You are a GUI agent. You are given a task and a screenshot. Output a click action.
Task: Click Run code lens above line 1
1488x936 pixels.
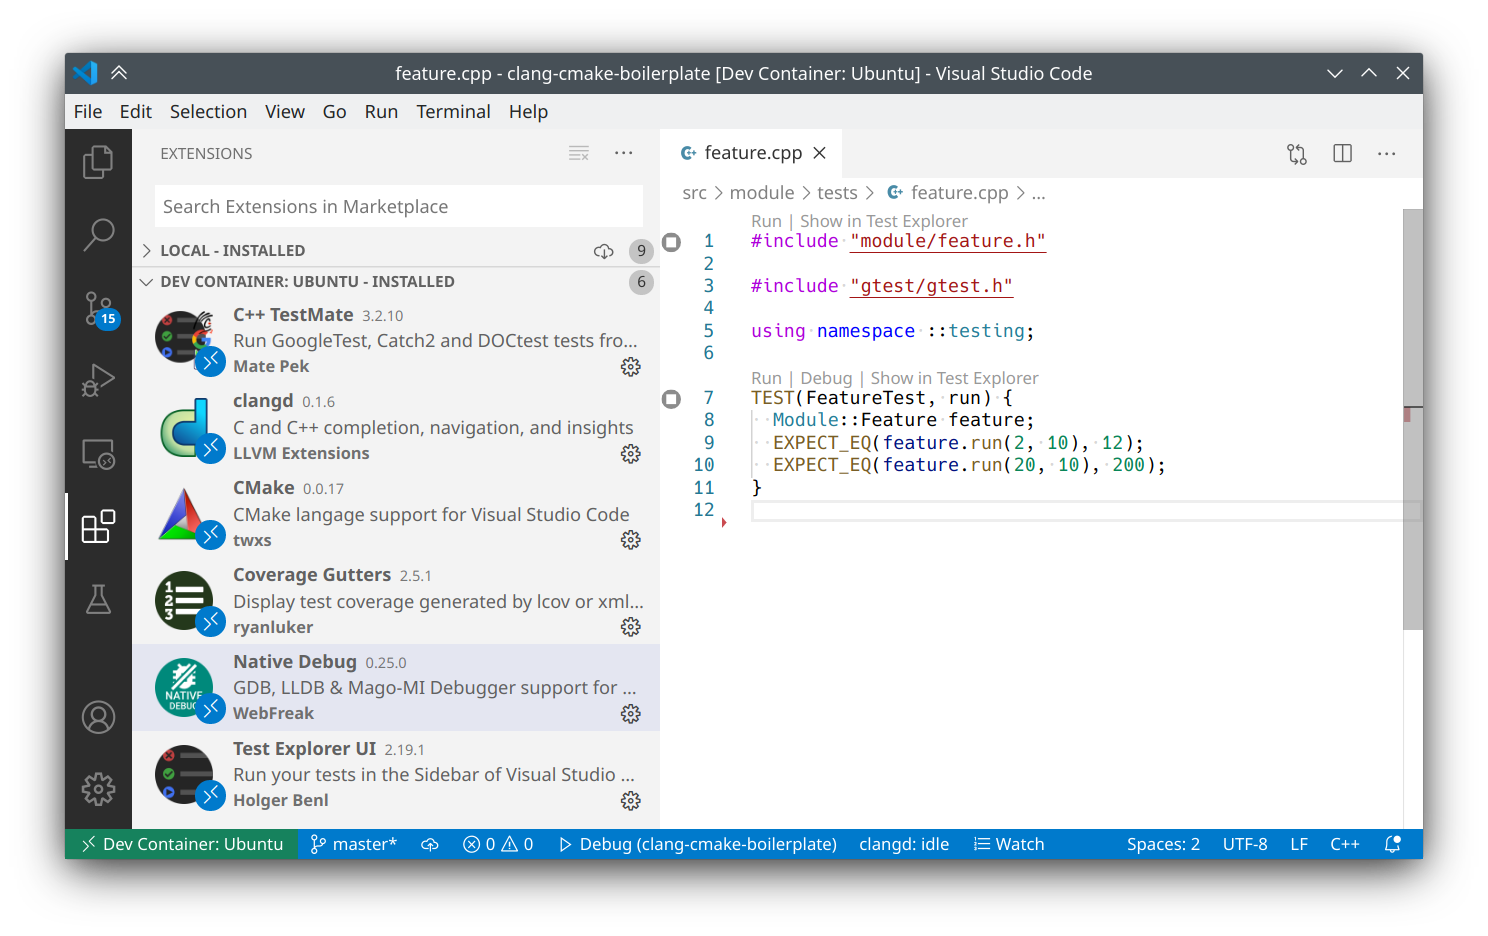(766, 221)
